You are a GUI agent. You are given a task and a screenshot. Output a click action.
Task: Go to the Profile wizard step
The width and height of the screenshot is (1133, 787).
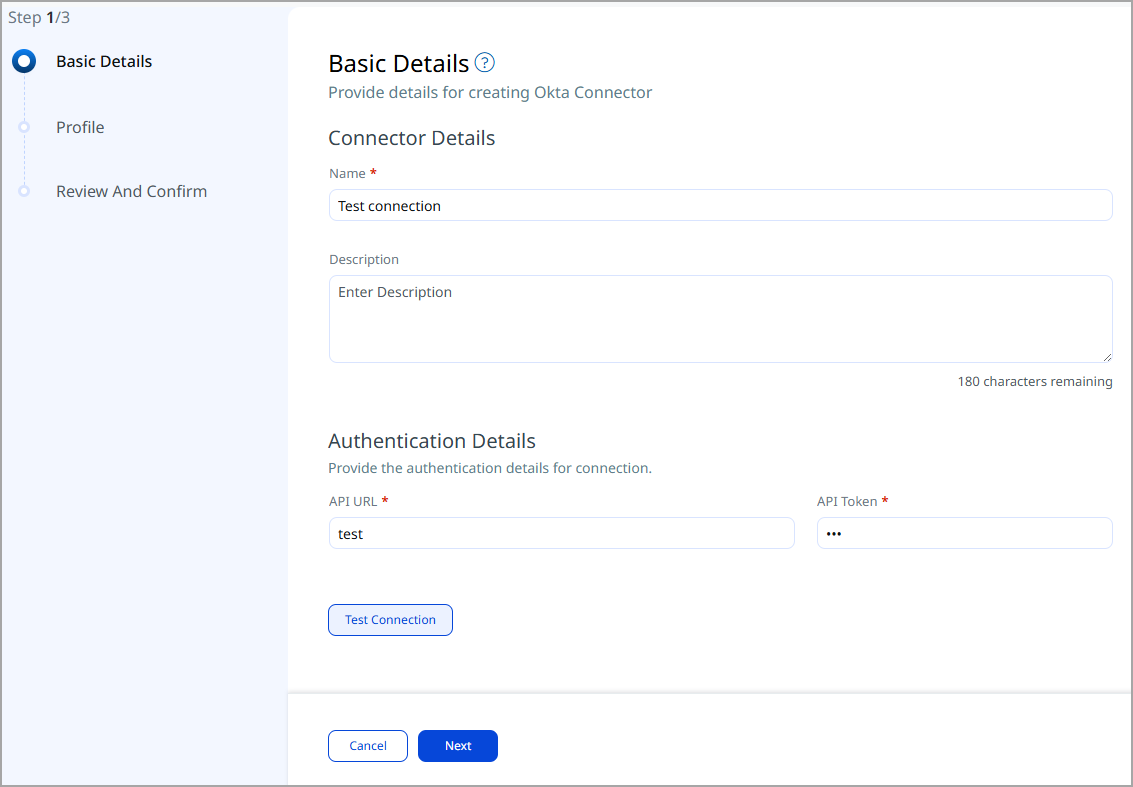click(80, 127)
